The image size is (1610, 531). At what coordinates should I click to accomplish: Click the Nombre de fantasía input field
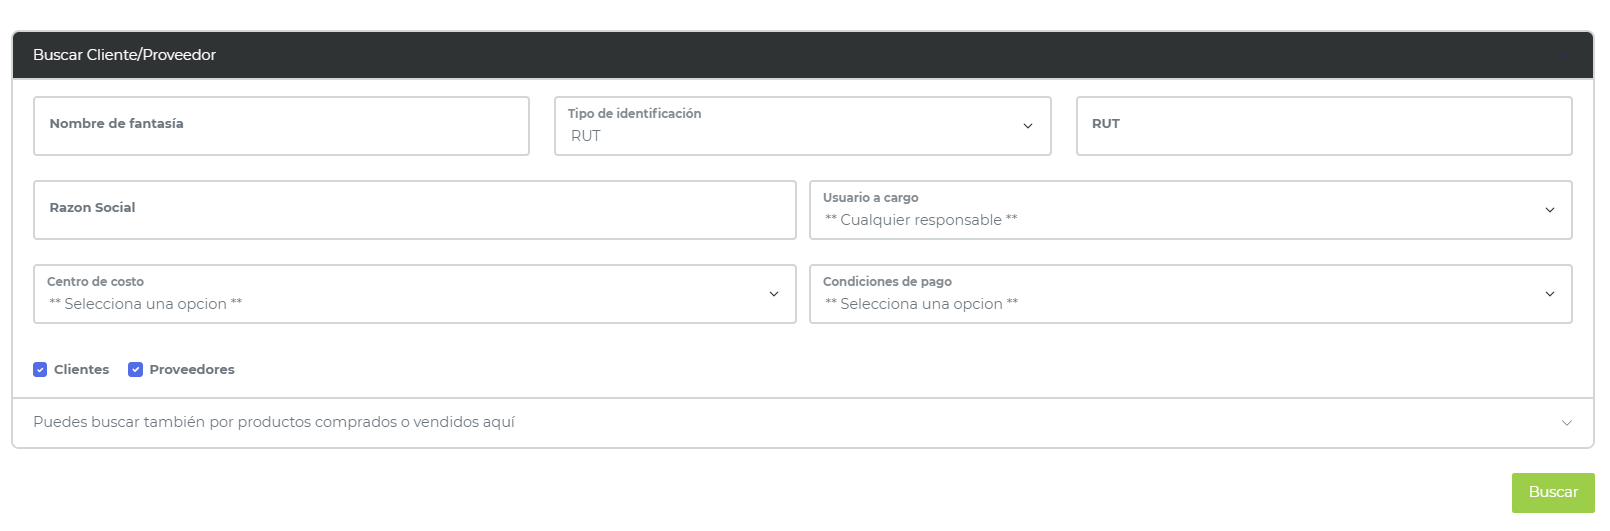coord(281,126)
